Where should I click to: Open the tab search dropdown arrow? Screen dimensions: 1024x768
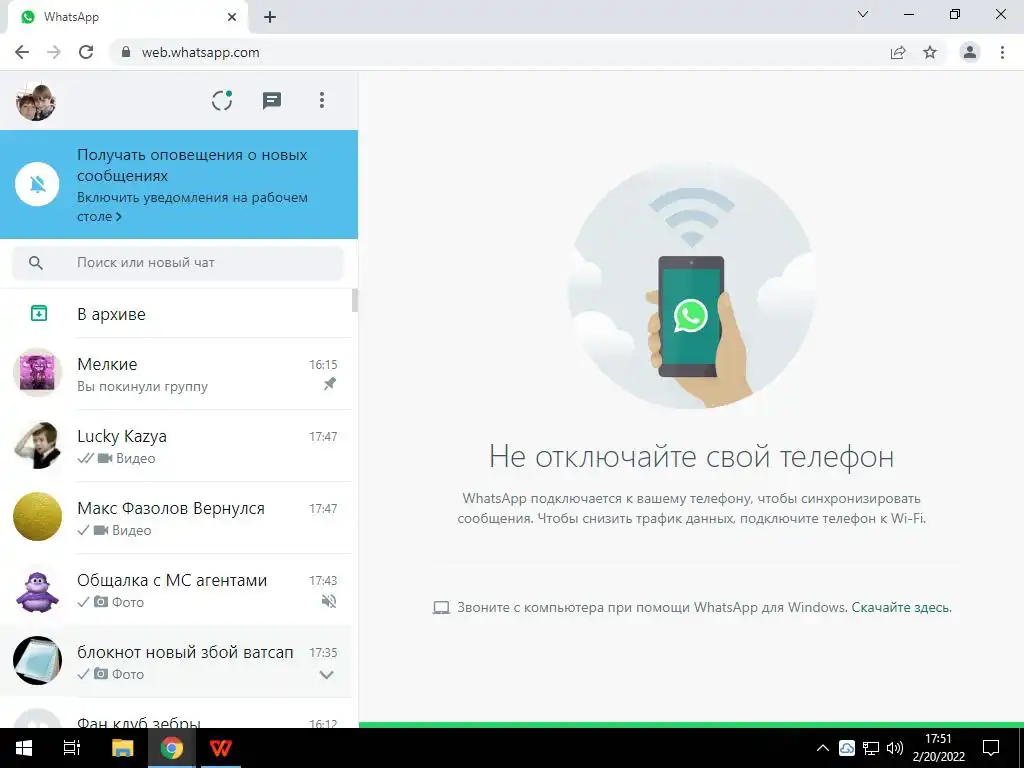pyautogui.click(x=863, y=14)
